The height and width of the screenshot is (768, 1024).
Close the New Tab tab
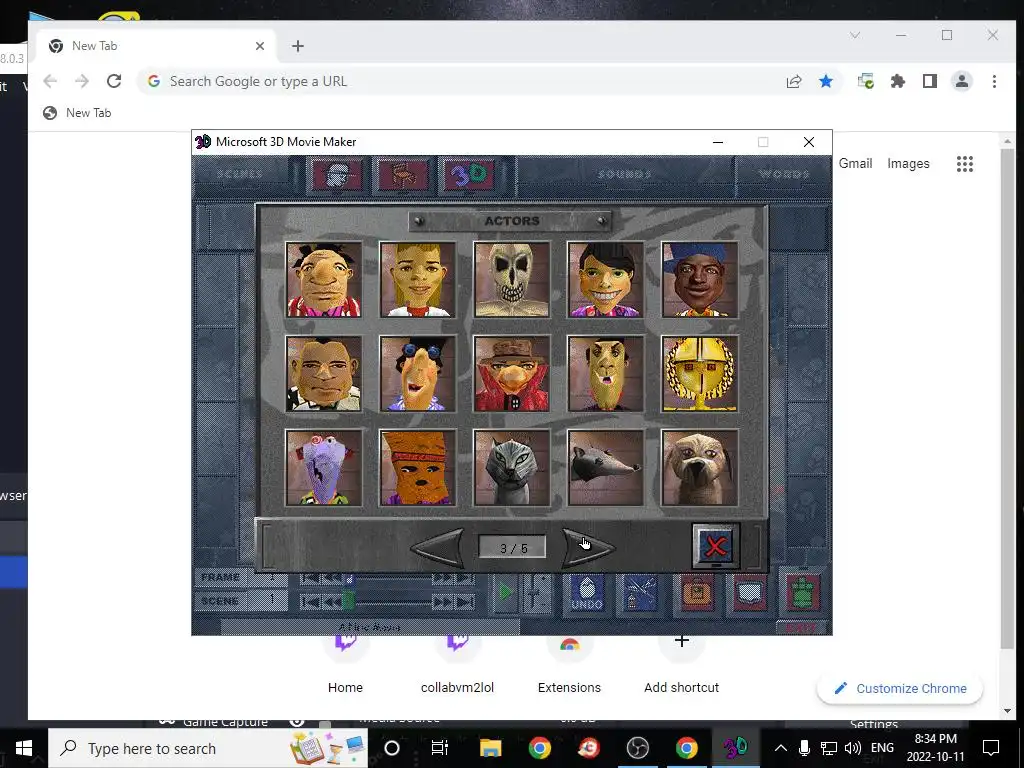click(260, 46)
